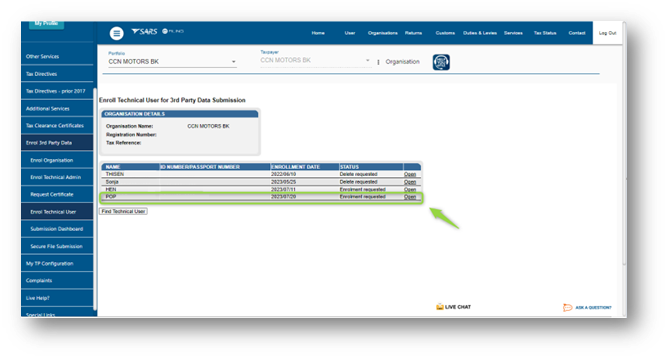Click the My Profile tab
The height and width of the screenshot is (360, 669).
coord(47,24)
